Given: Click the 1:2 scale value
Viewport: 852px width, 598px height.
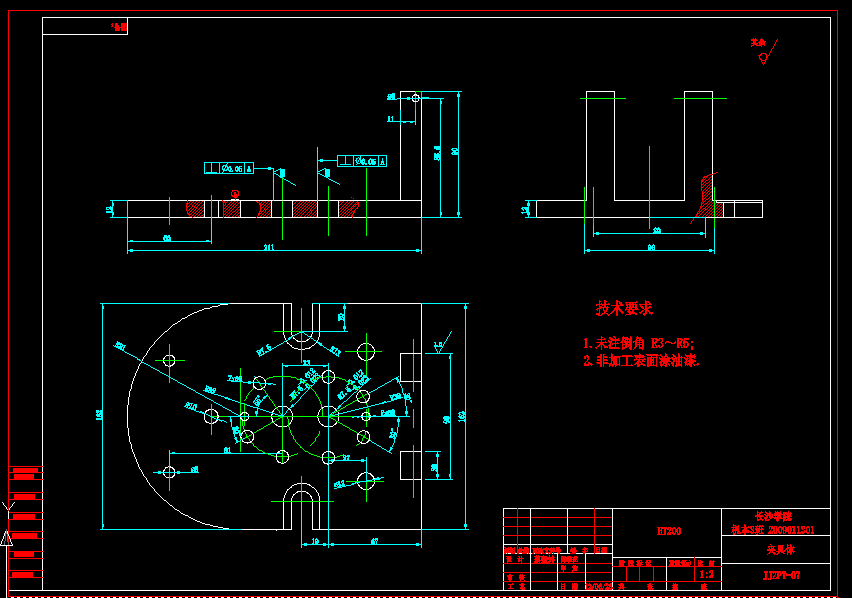Looking at the screenshot, I should coord(706,574).
